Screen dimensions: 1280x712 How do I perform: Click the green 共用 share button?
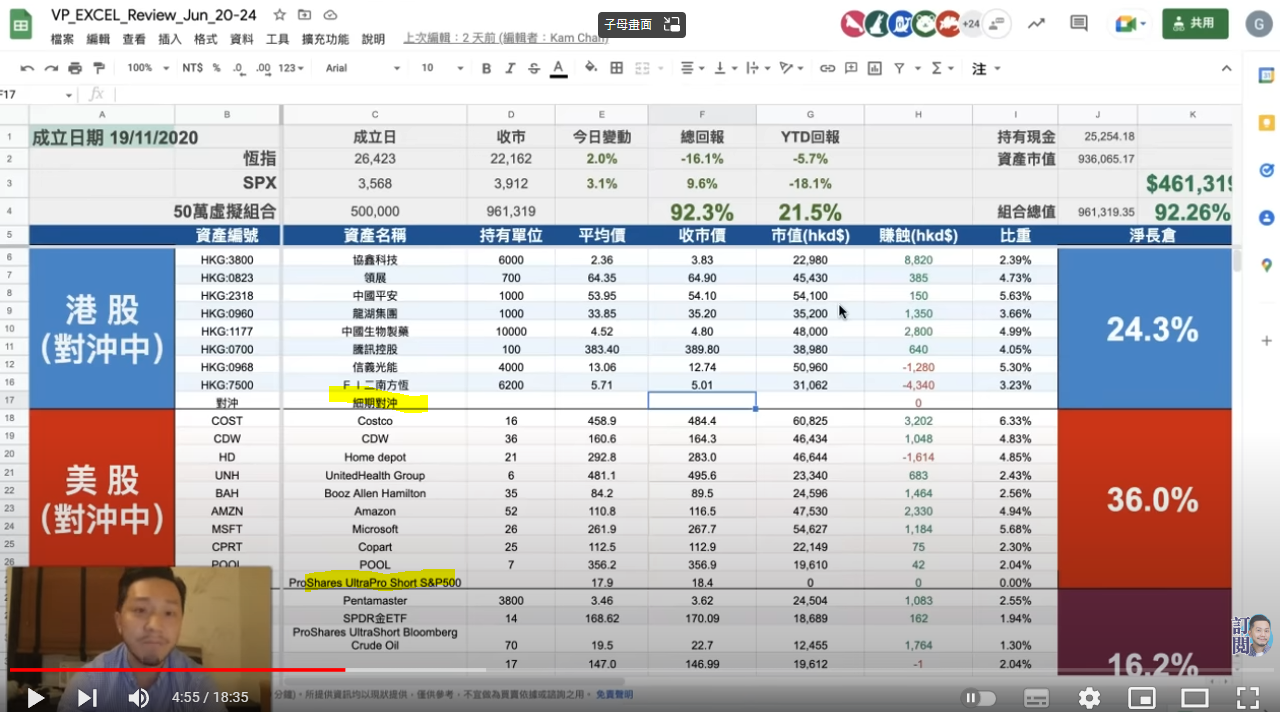1195,24
